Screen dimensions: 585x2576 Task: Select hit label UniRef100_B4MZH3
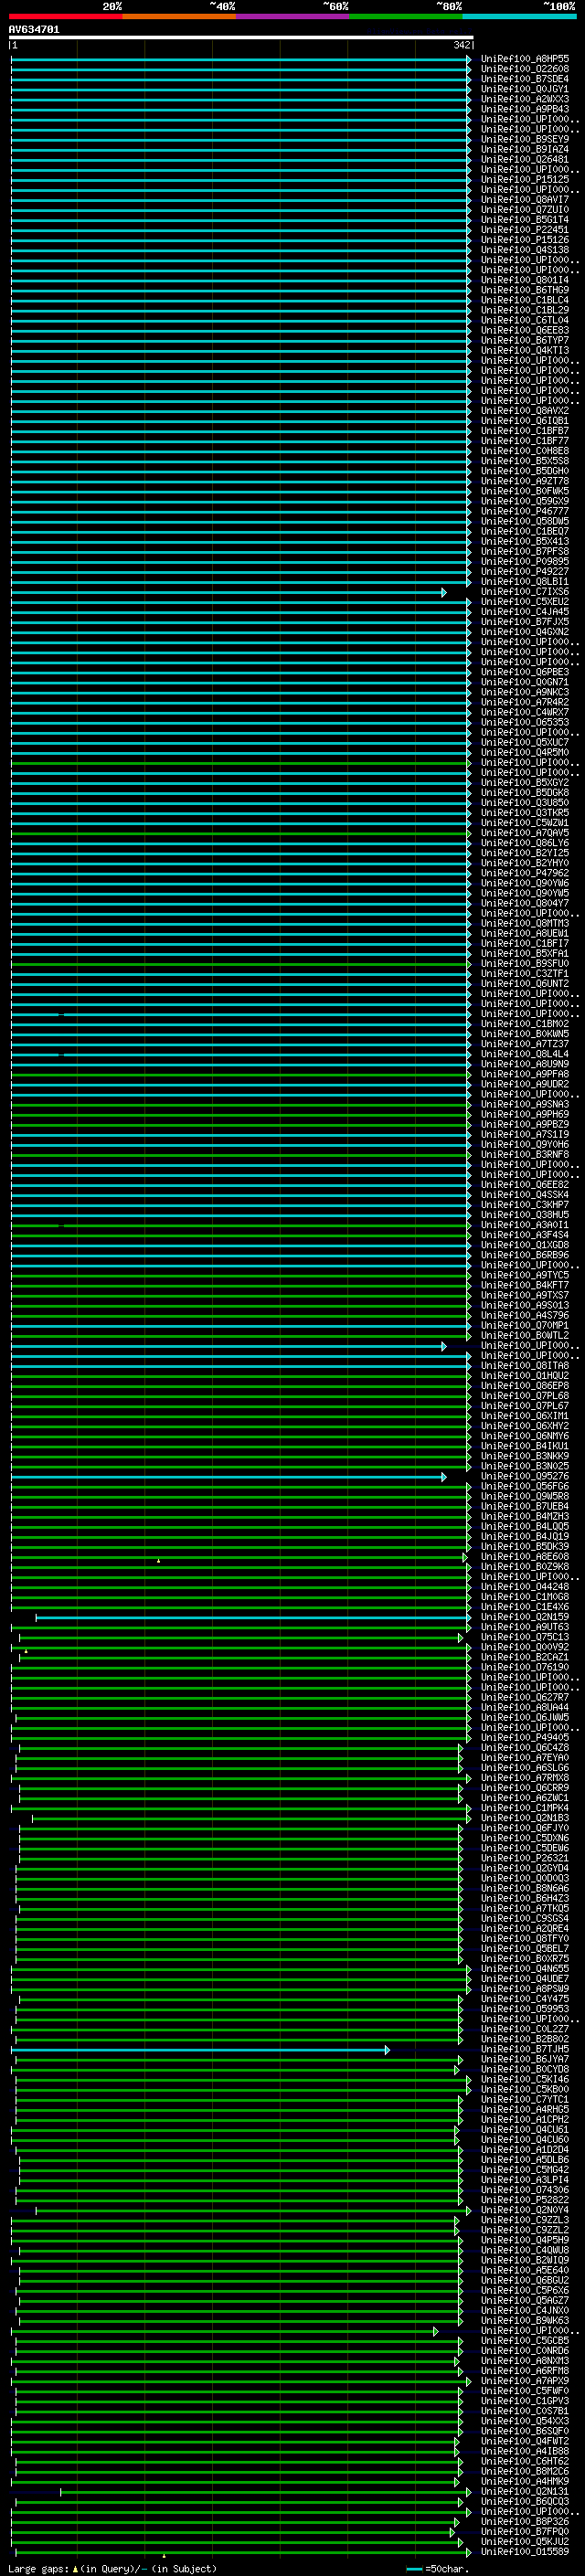(x=525, y=1516)
